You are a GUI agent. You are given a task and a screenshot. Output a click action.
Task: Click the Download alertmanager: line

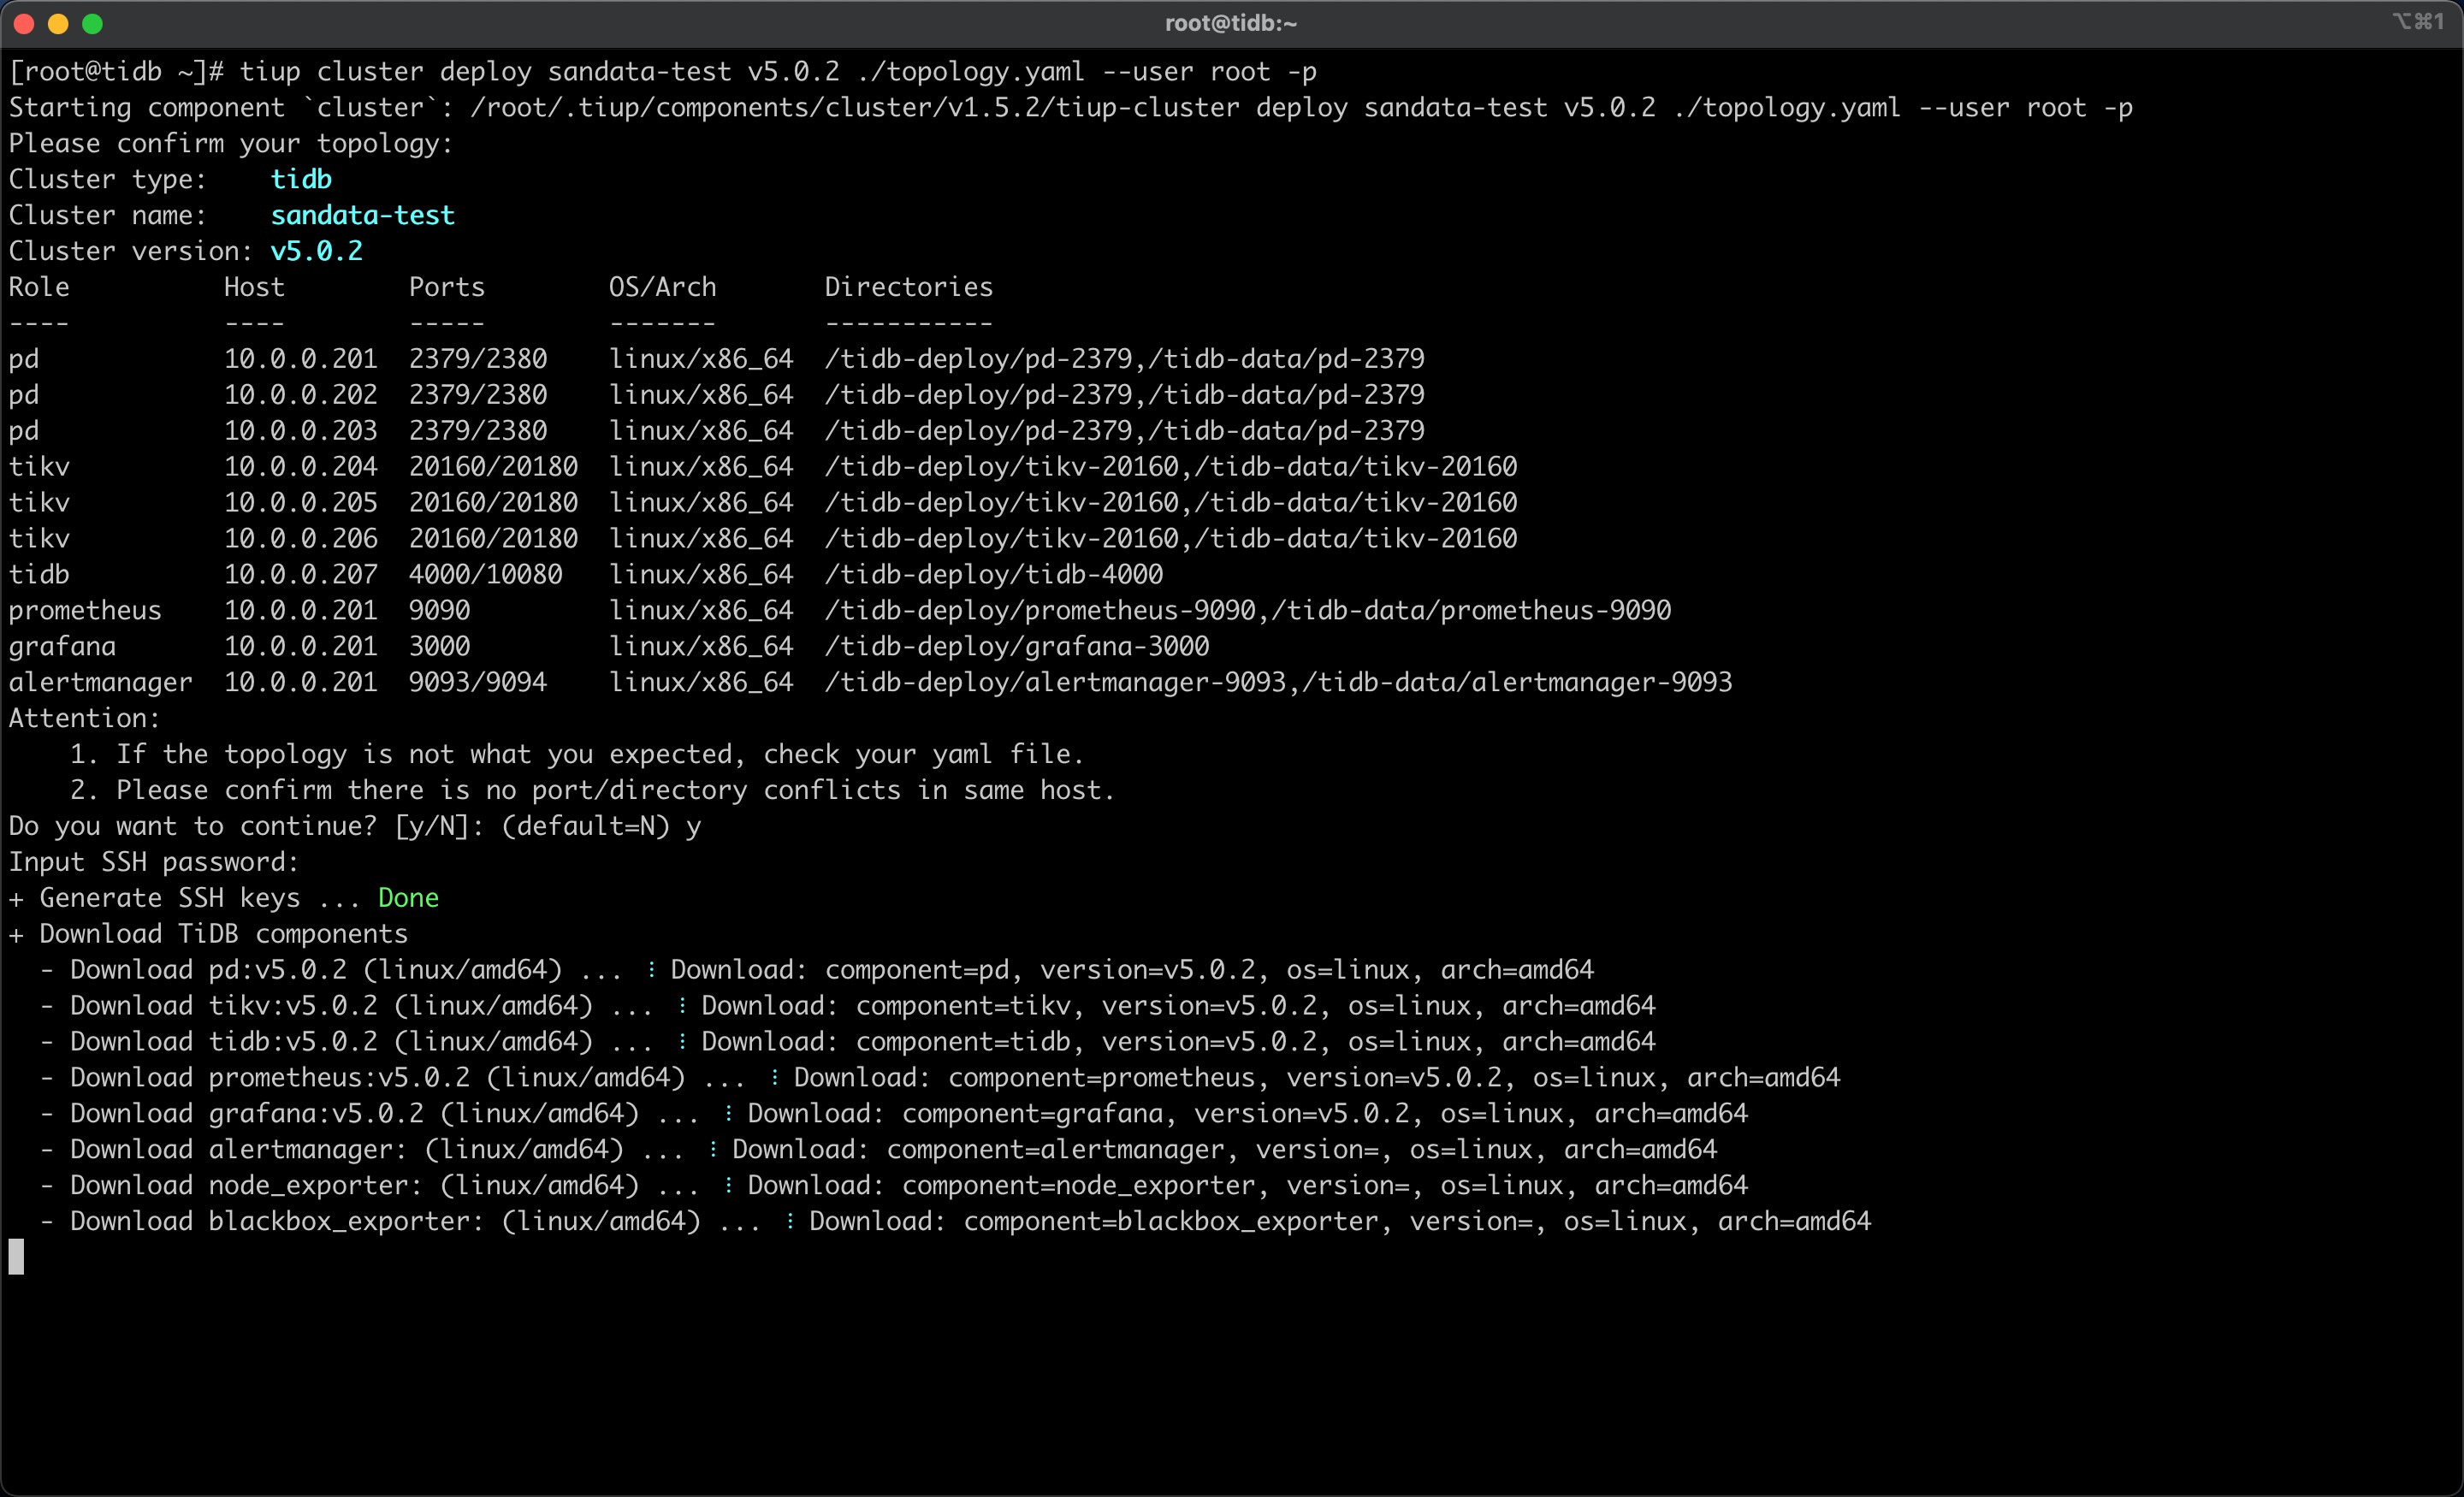click(879, 1150)
